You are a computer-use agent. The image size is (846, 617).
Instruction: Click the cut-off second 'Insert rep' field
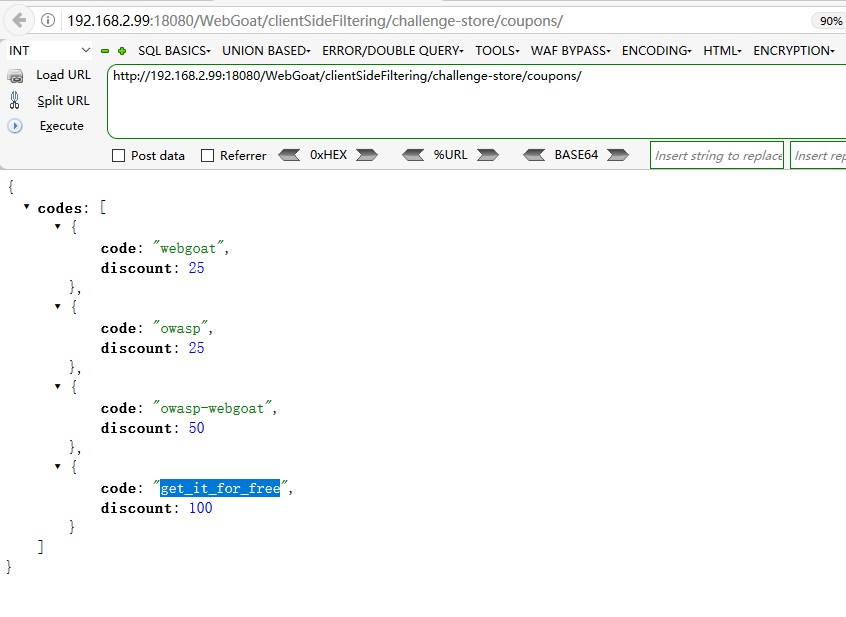coord(818,155)
